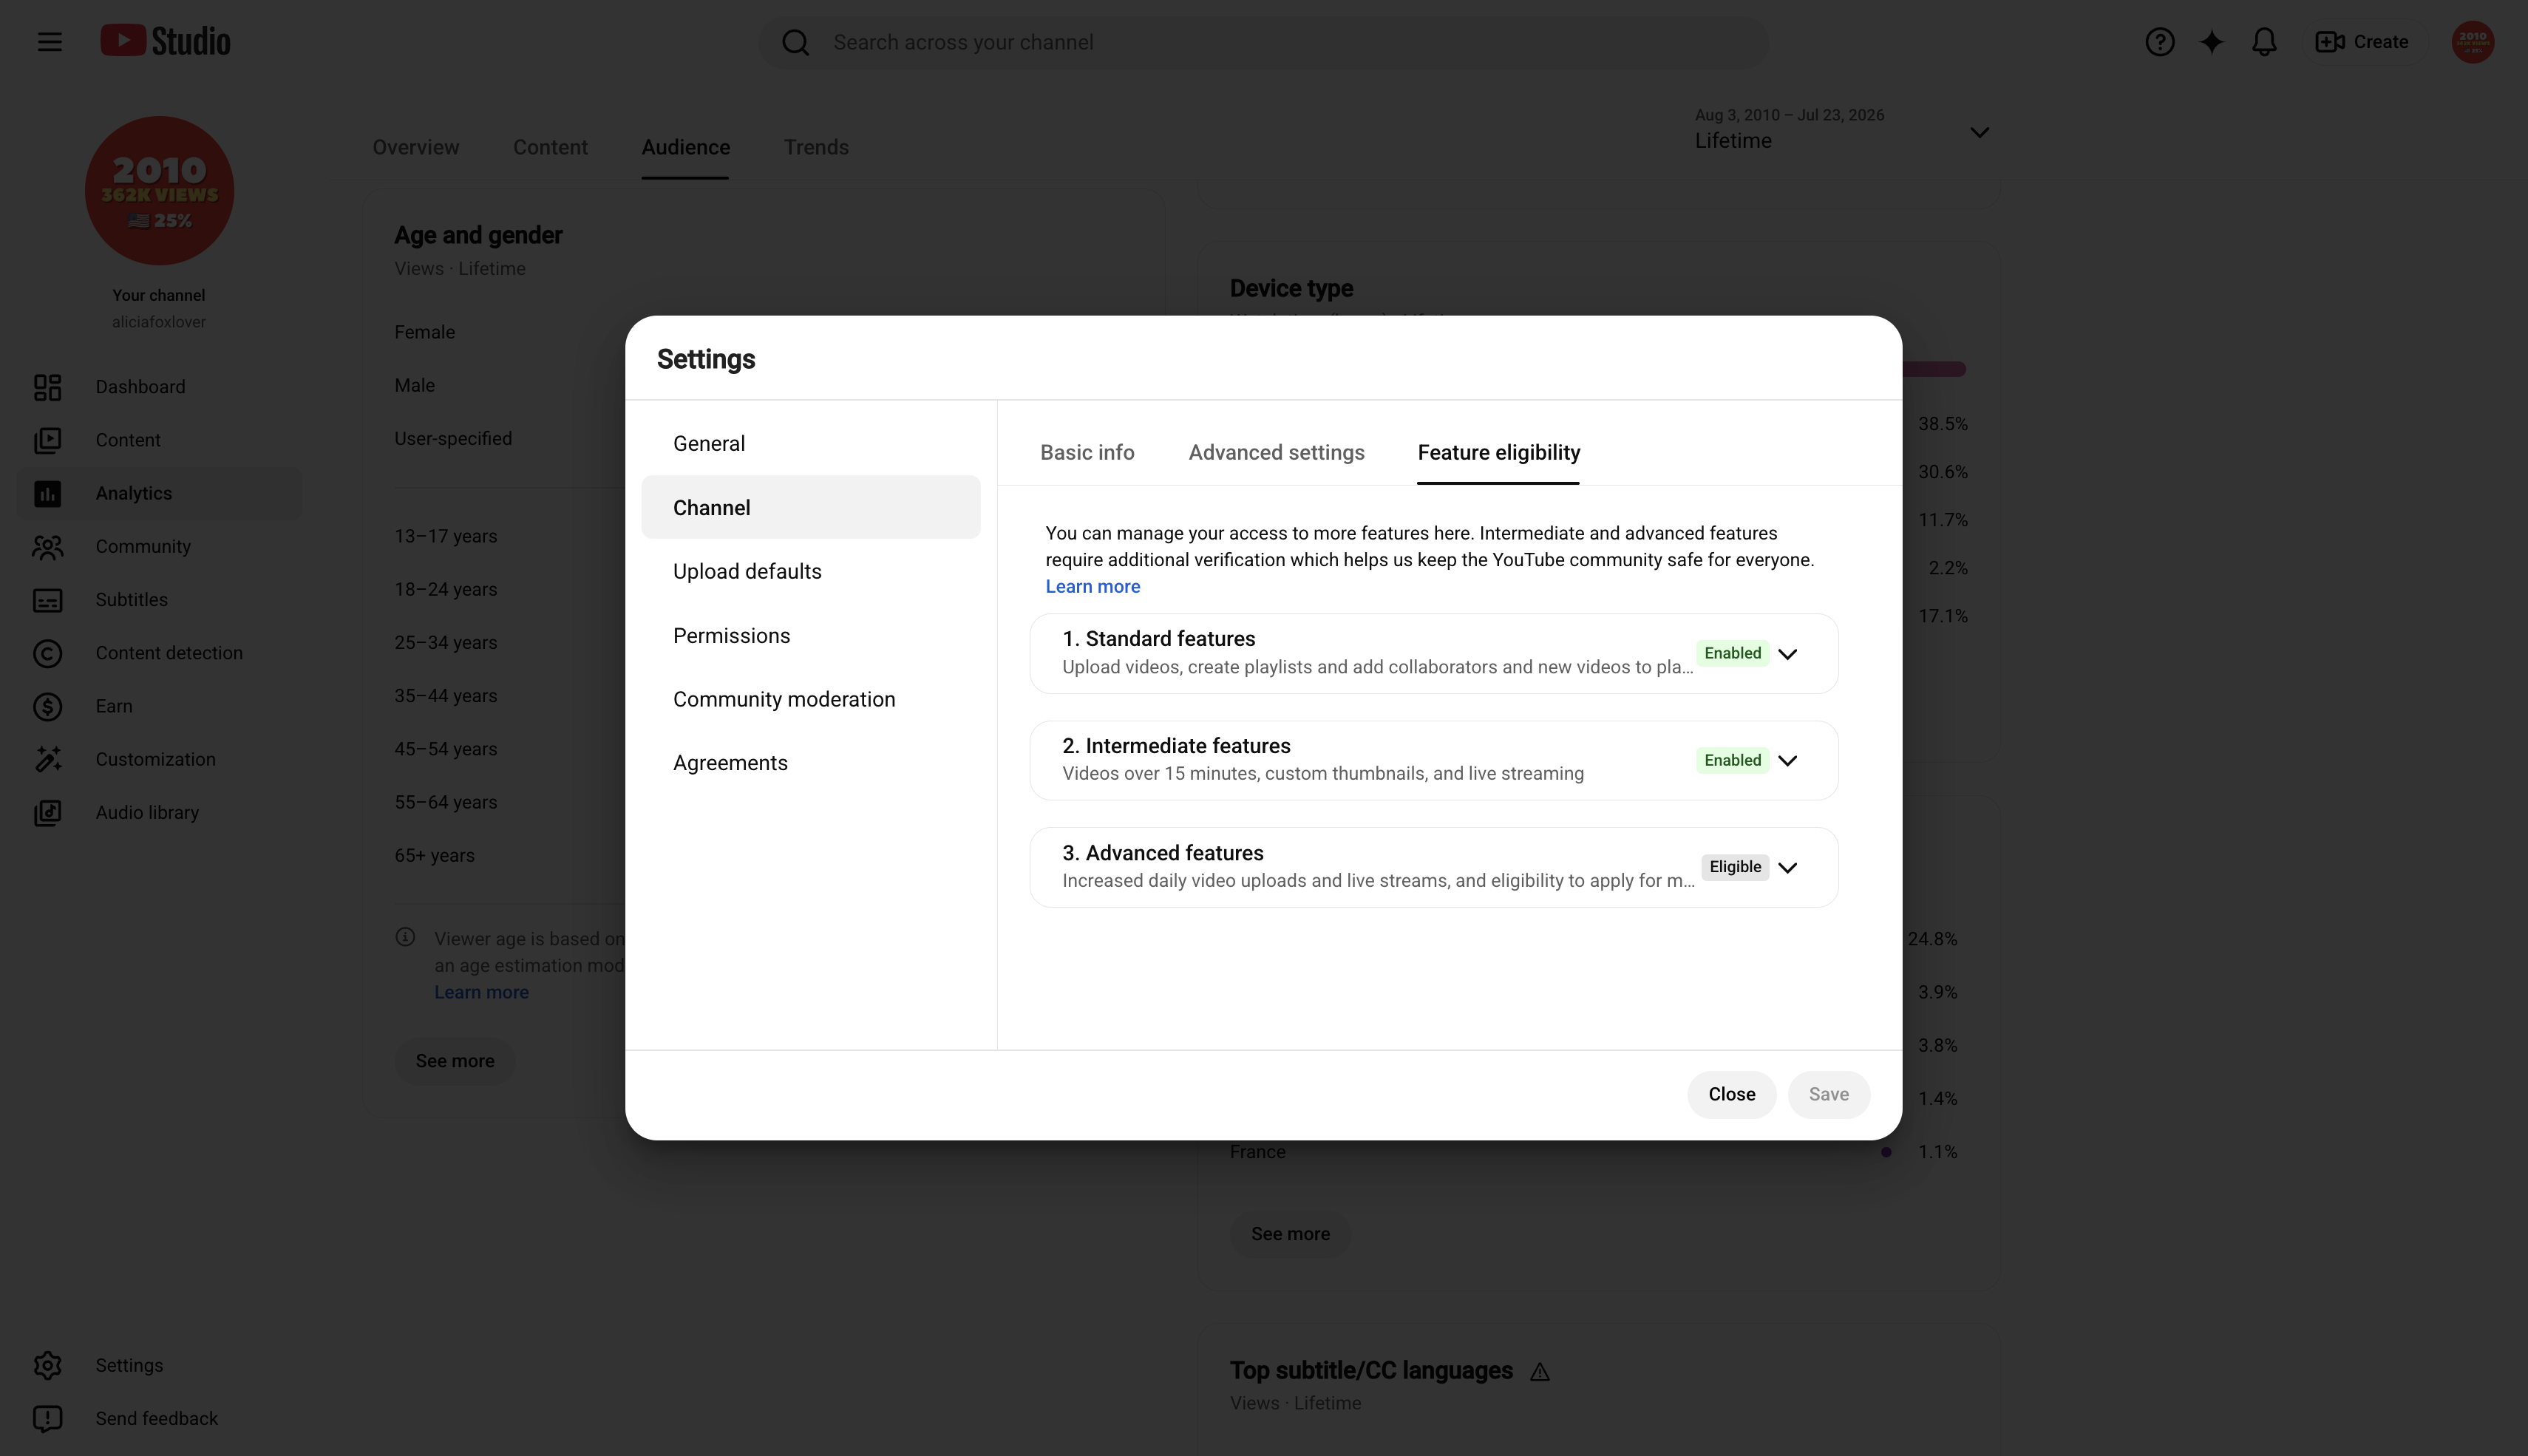This screenshot has width=2528, height=1456.
Task: Click the Trends analytics tab
Action: tap(816, 147)
